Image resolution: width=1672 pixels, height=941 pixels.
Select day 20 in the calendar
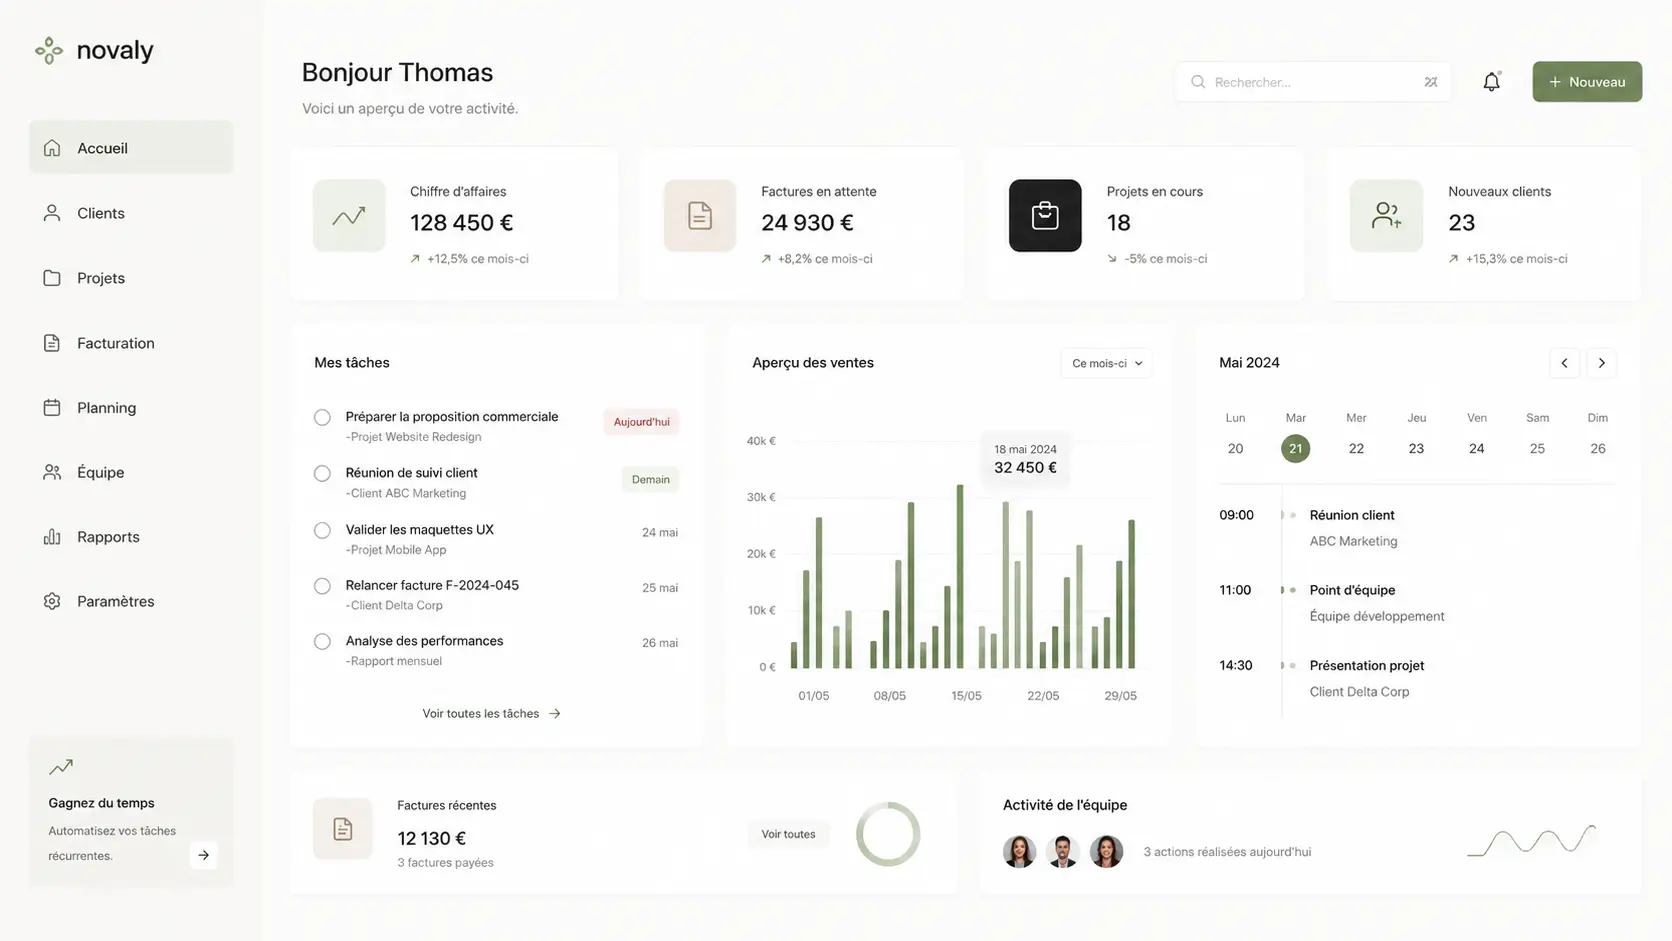tap(1235, 449)
